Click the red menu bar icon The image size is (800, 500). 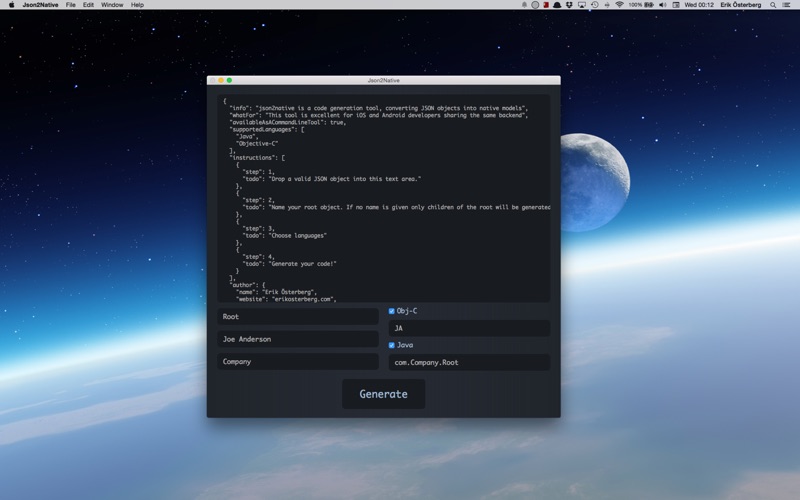coord(546,5)
